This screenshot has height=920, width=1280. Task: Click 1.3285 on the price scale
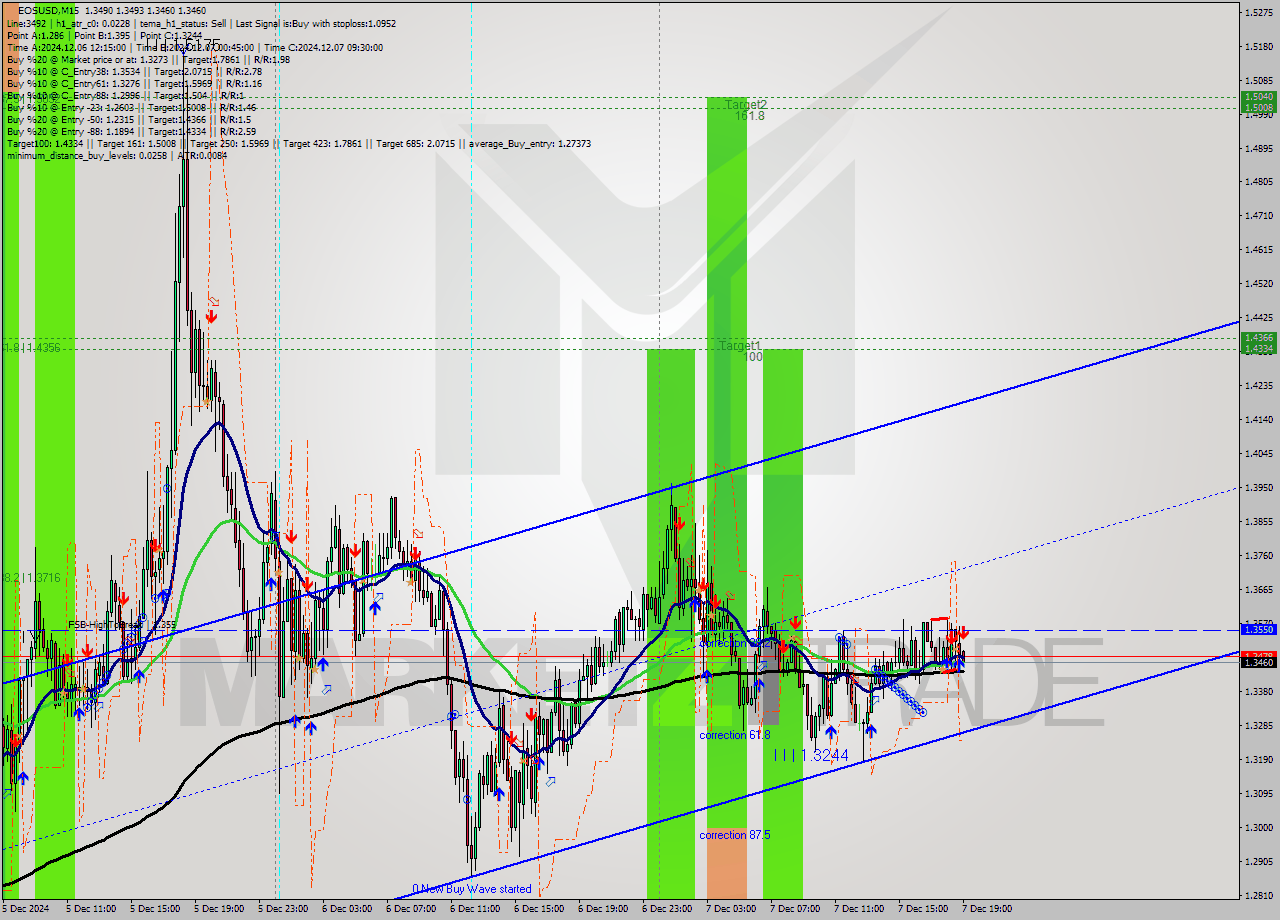pyautogui.click(x=1258, y=725)
